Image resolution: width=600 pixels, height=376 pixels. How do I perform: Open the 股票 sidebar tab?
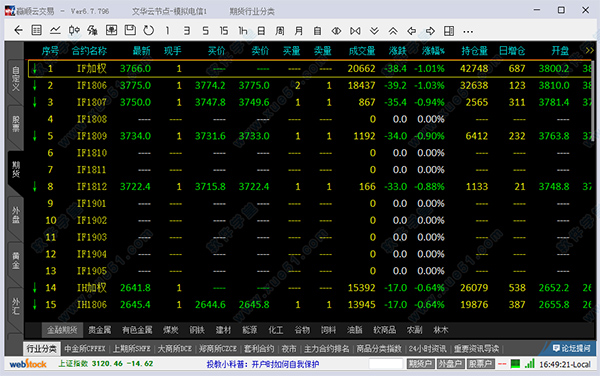point(15,124)
